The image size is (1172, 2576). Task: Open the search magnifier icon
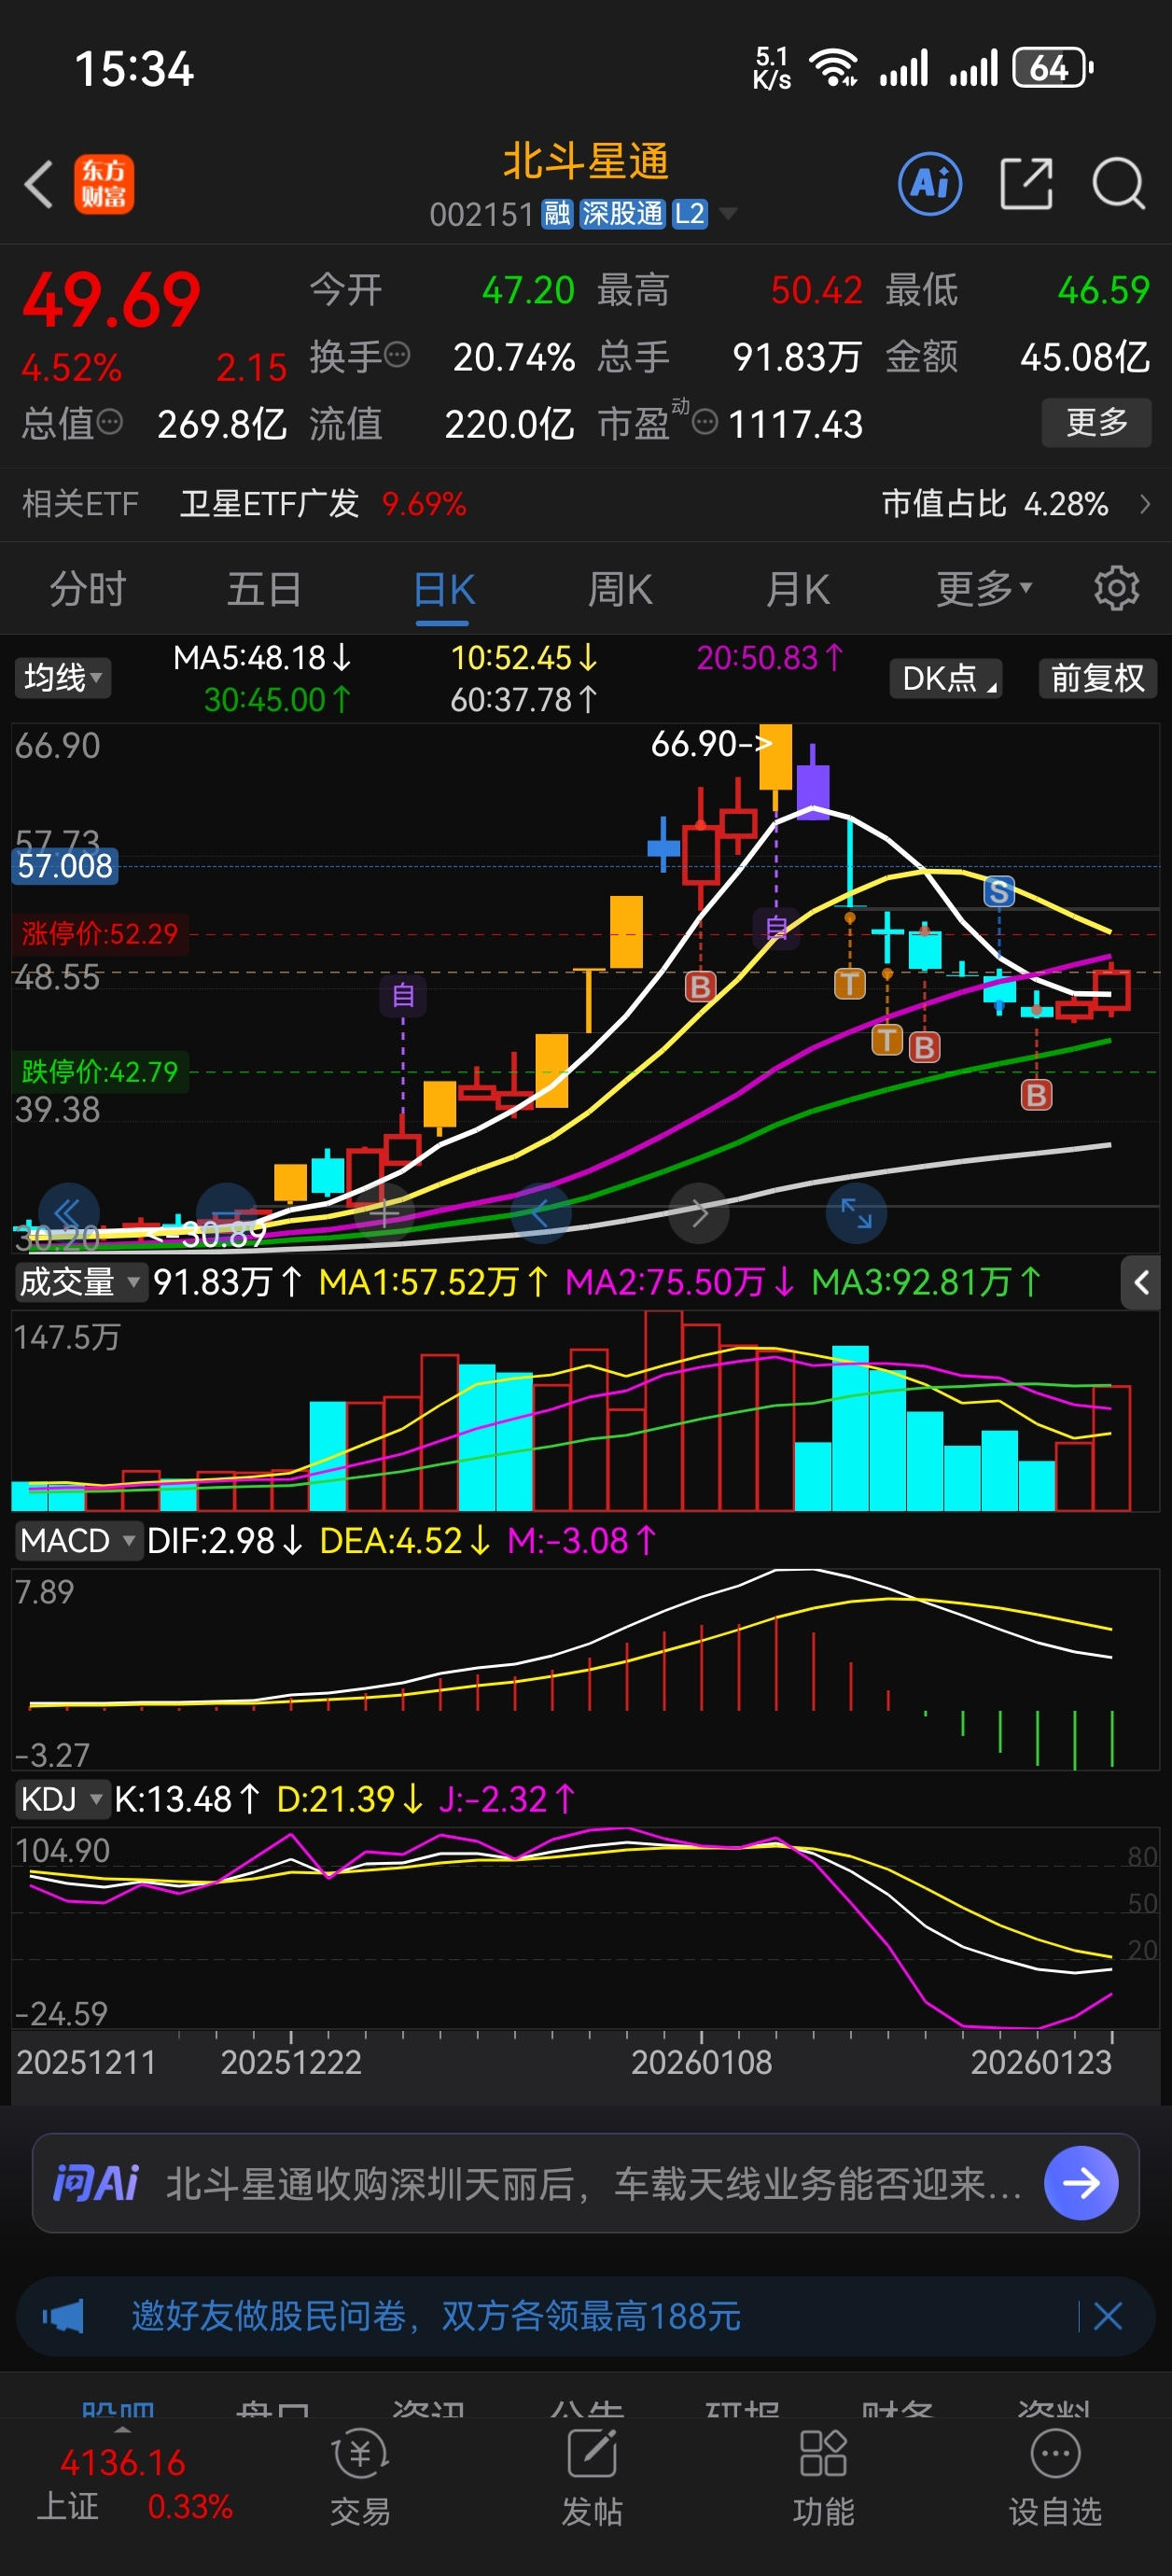click(x=1118, y=184)
